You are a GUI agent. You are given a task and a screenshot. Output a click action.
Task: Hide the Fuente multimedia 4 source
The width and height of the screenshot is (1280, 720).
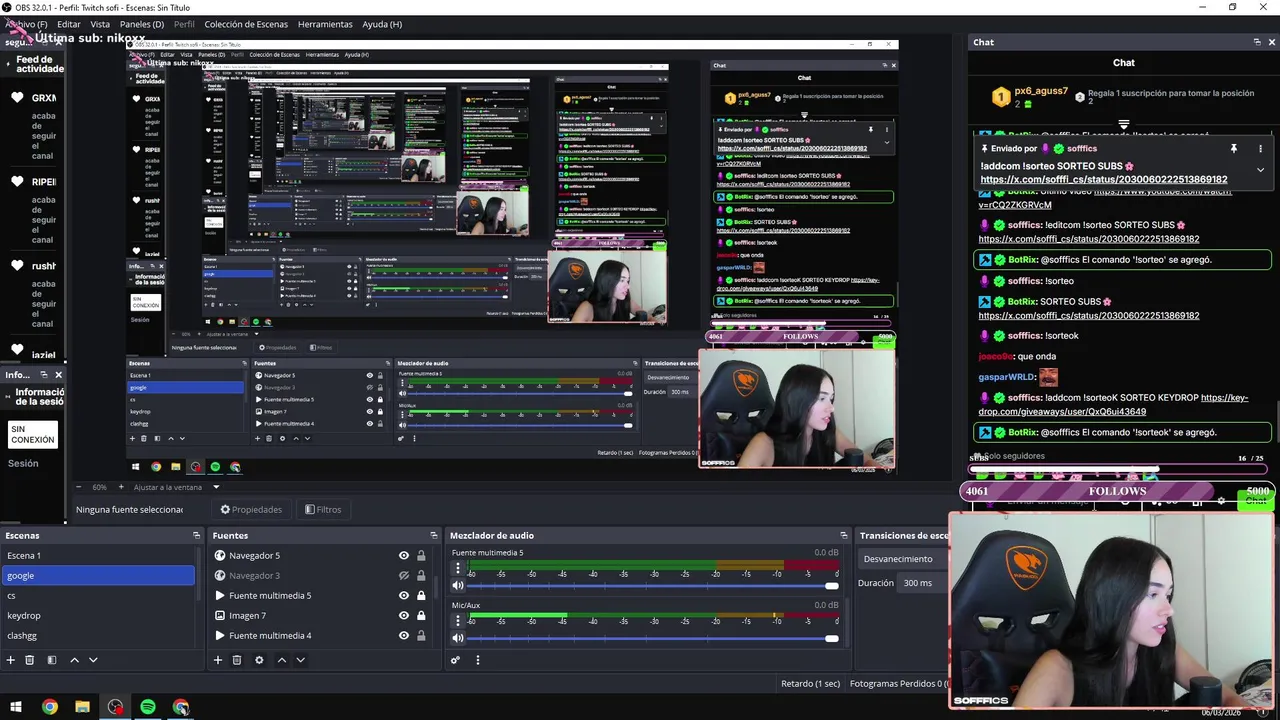point(404,635)
